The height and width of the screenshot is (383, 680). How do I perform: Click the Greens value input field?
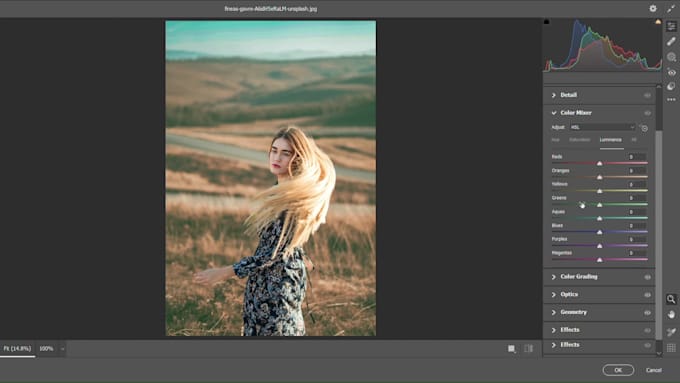click(x=637, y=198)
